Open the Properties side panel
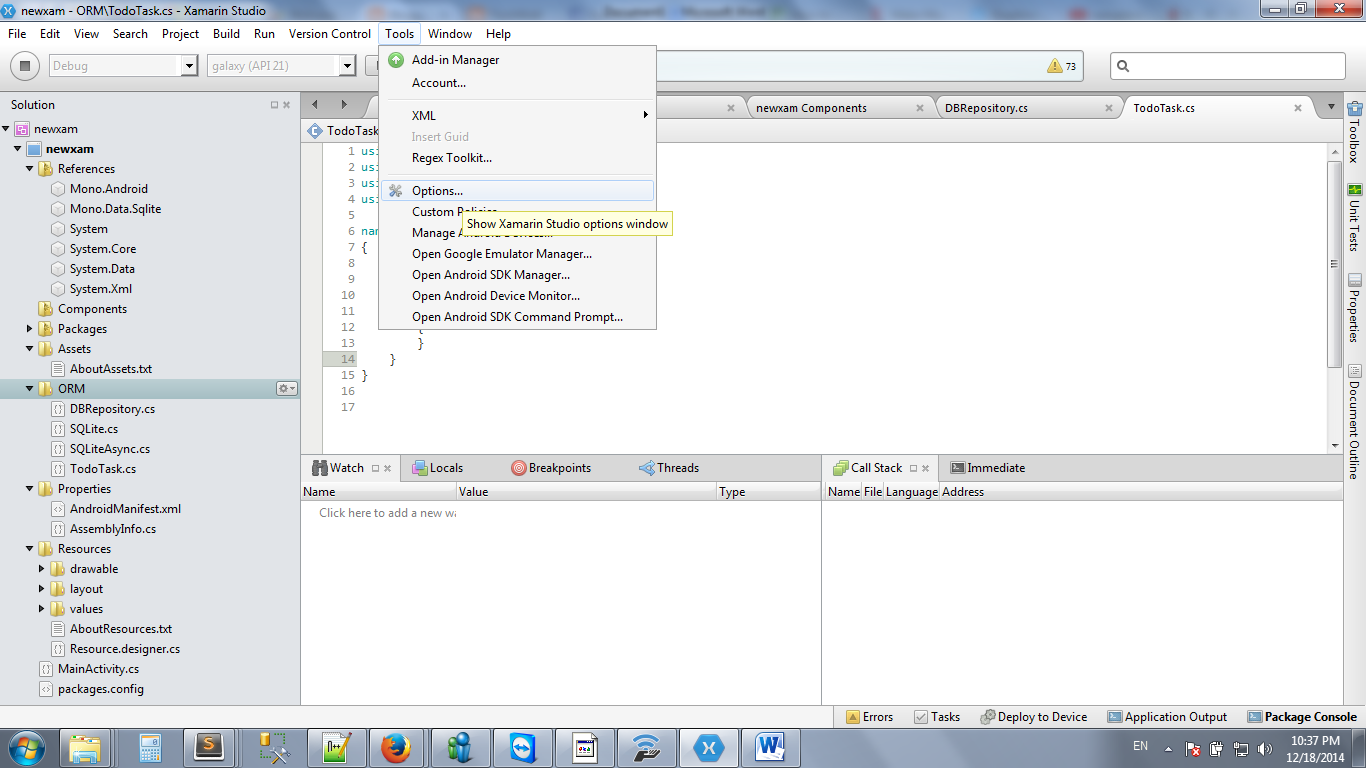 tap(1355, 309)
